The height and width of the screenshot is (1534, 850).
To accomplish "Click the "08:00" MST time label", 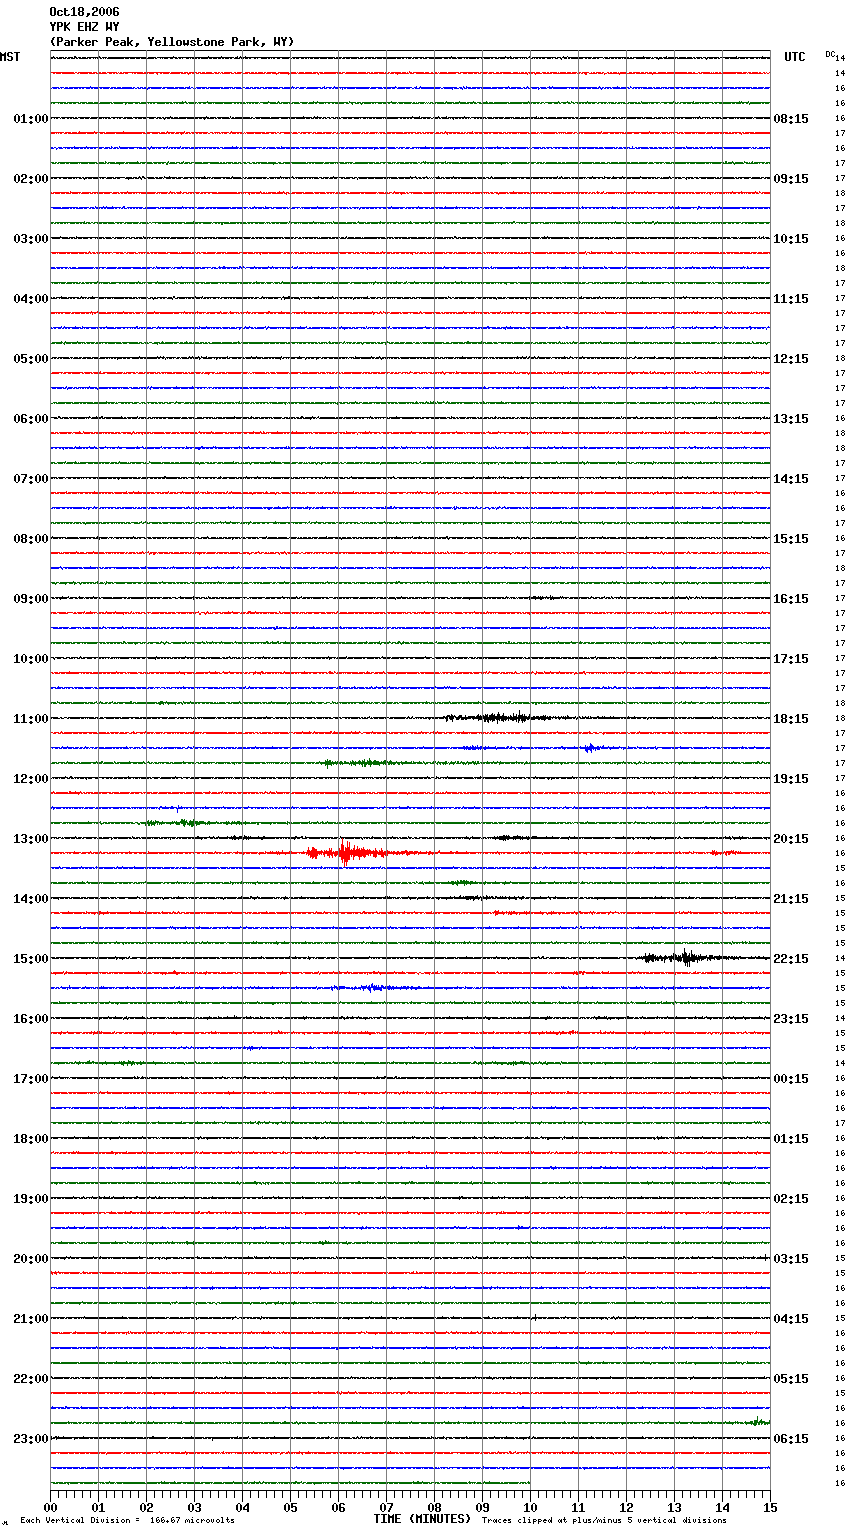I will point(30,539).
